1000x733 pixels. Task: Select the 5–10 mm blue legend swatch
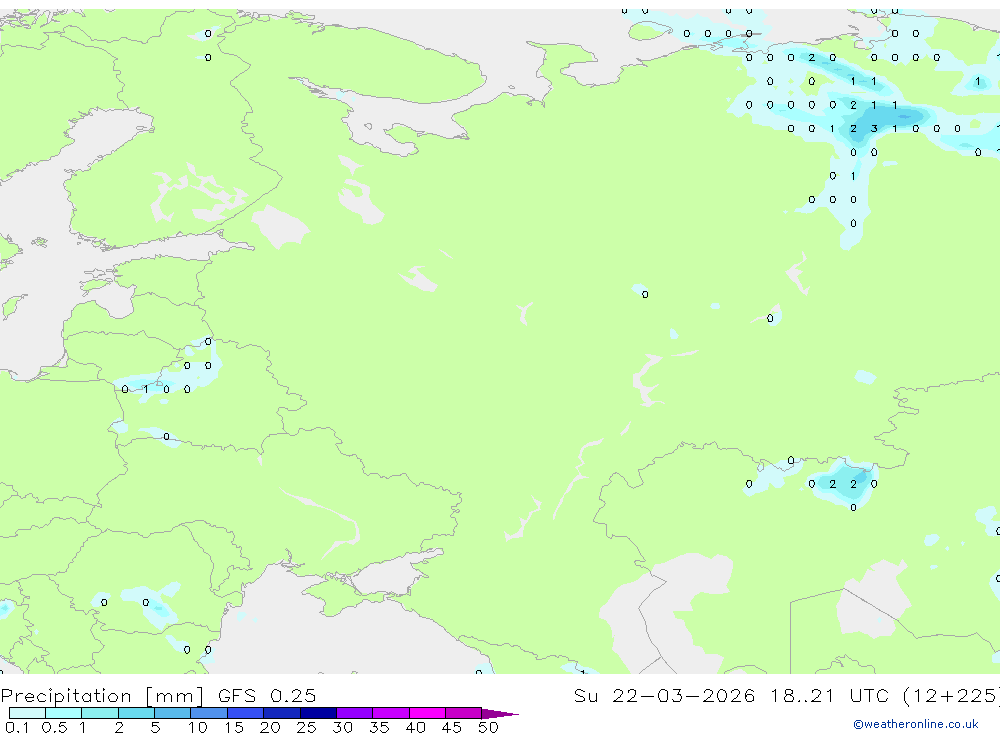(x=173, y=713)
